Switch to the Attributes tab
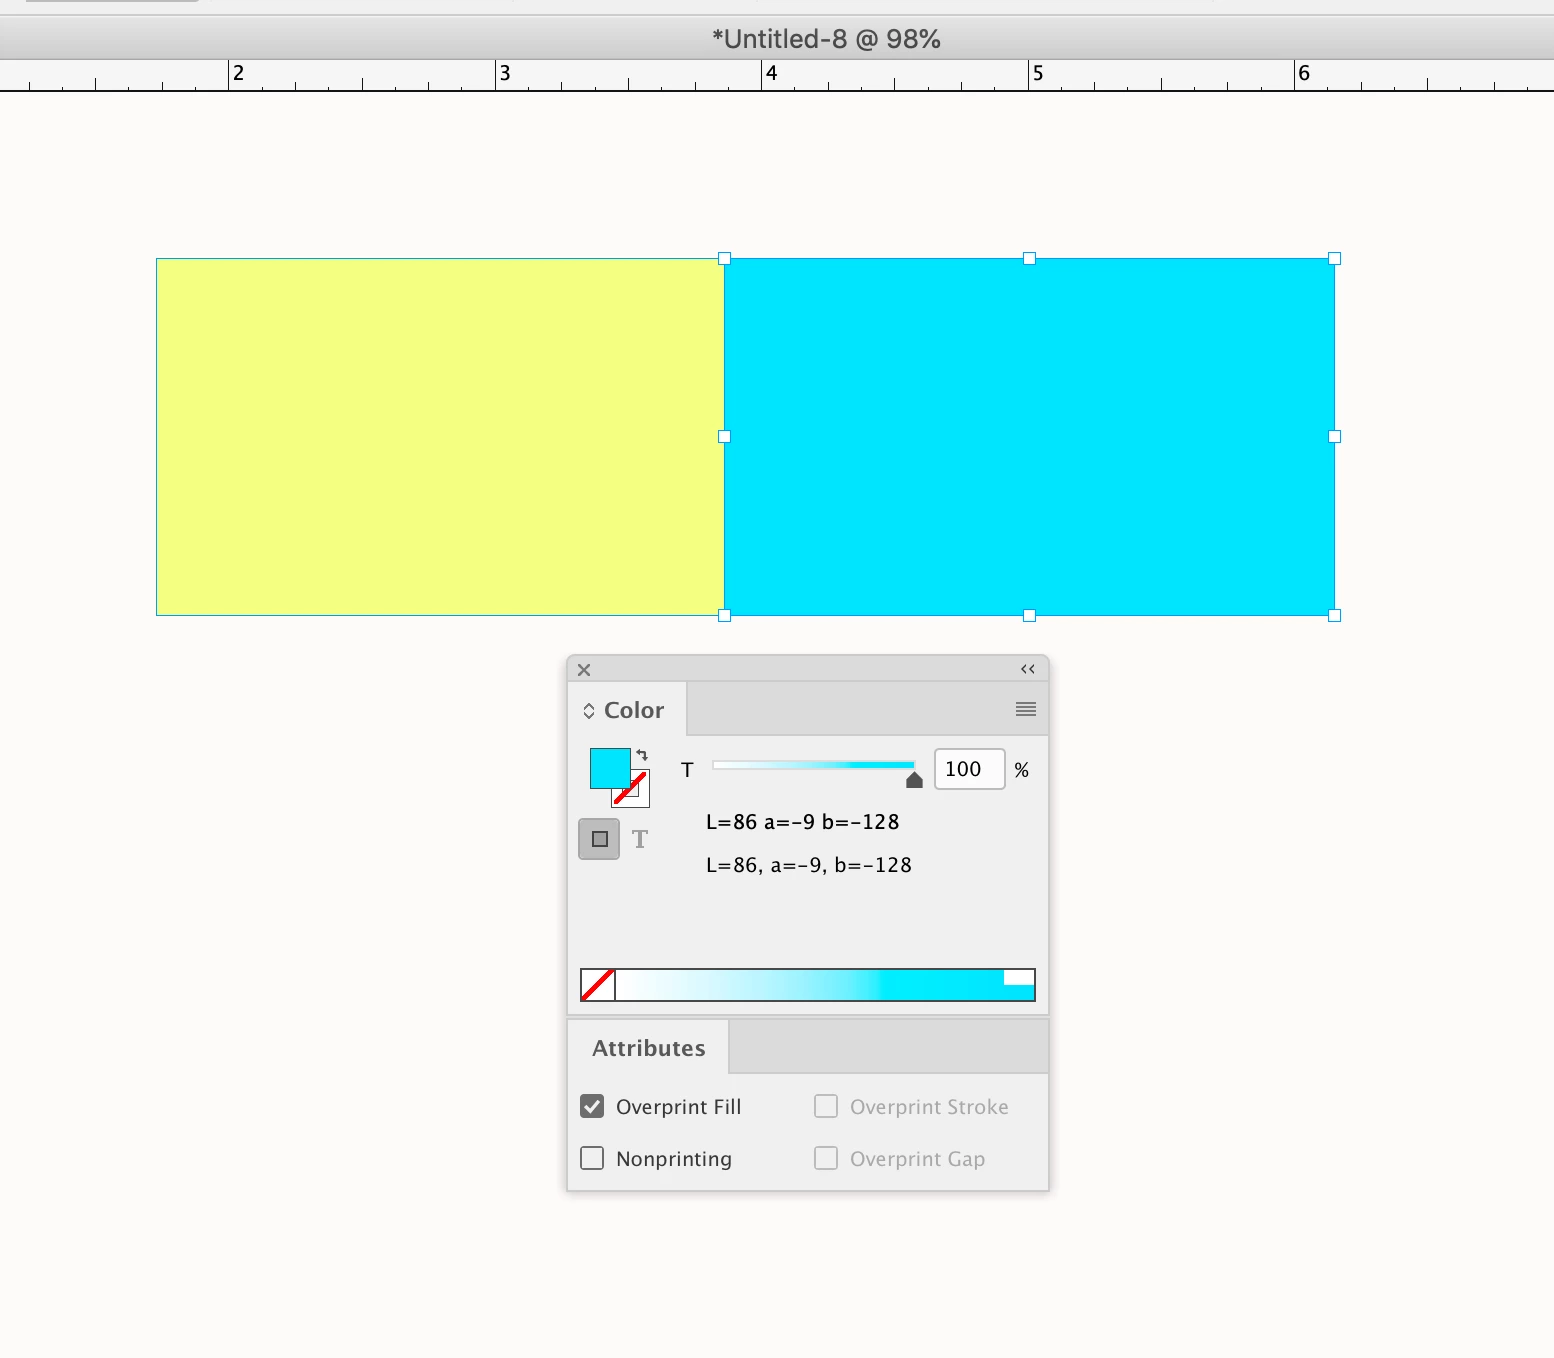The image size is (1554, 1358). tap(648, 1048)
